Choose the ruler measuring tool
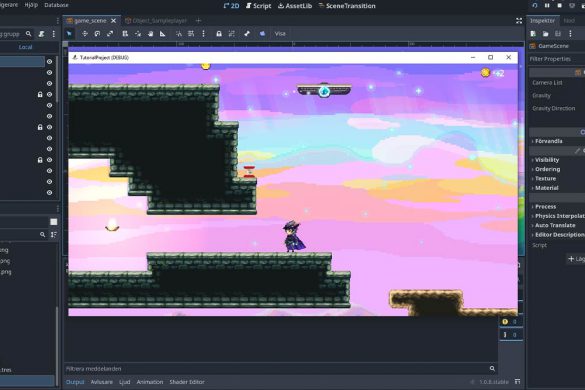 click(x=163, y=34)
